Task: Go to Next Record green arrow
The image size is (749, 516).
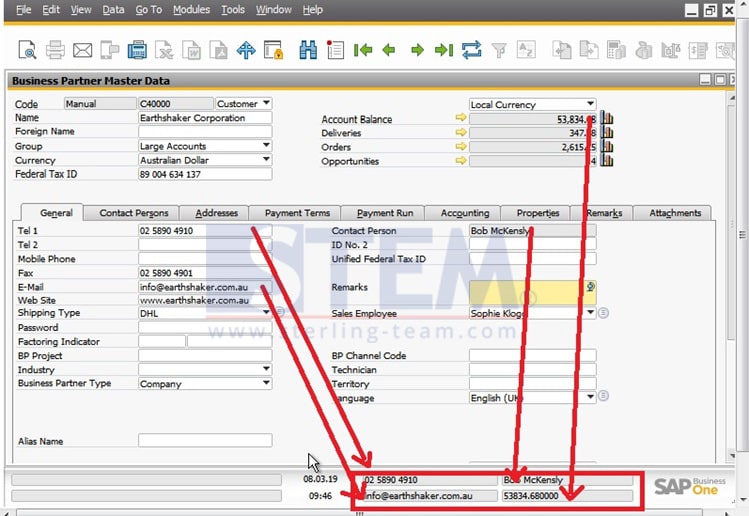Action: (x=417, y=50)
